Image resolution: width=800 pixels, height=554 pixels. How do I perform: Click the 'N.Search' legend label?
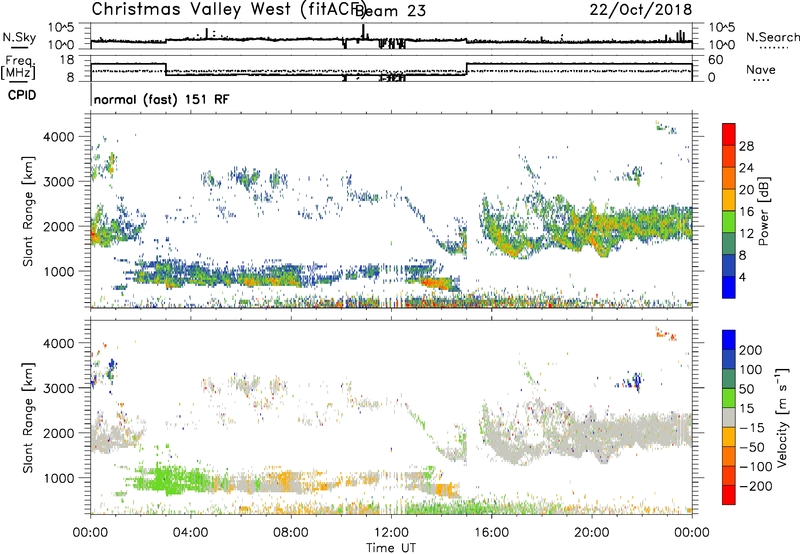(x=772, y=37)
